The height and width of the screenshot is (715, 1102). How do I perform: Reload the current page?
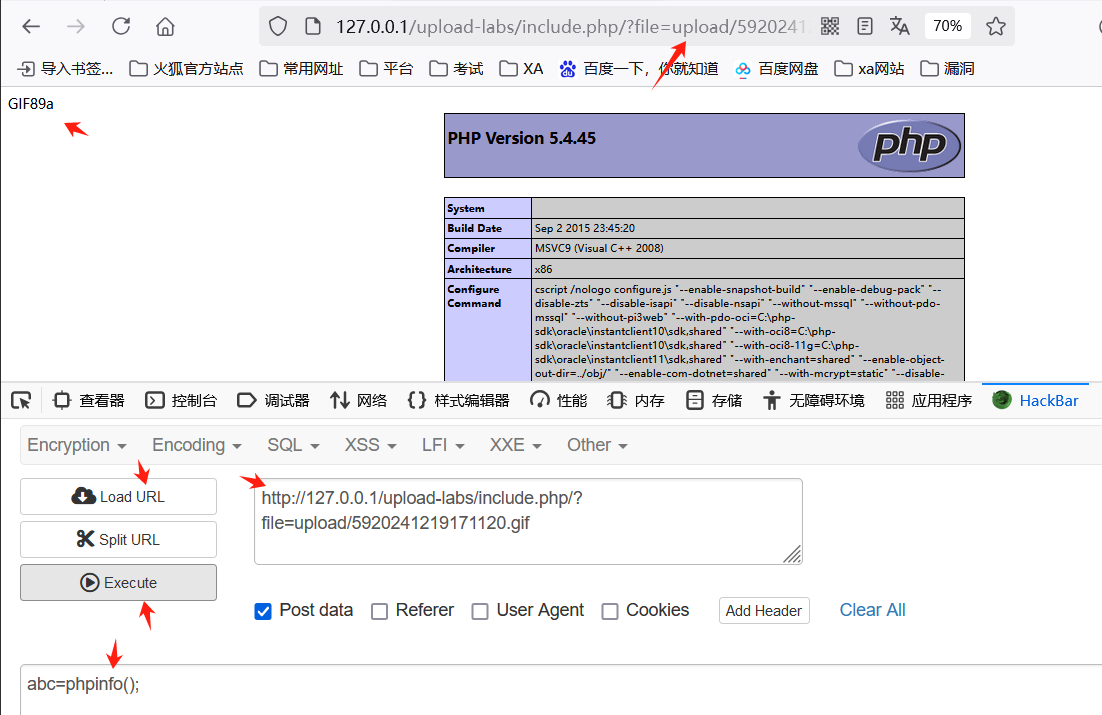(x=121, y=27)
